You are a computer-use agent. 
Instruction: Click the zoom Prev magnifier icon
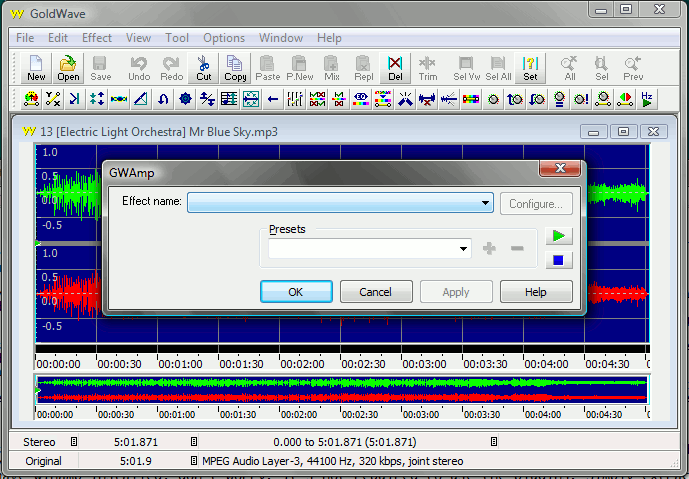coord(633,68)
